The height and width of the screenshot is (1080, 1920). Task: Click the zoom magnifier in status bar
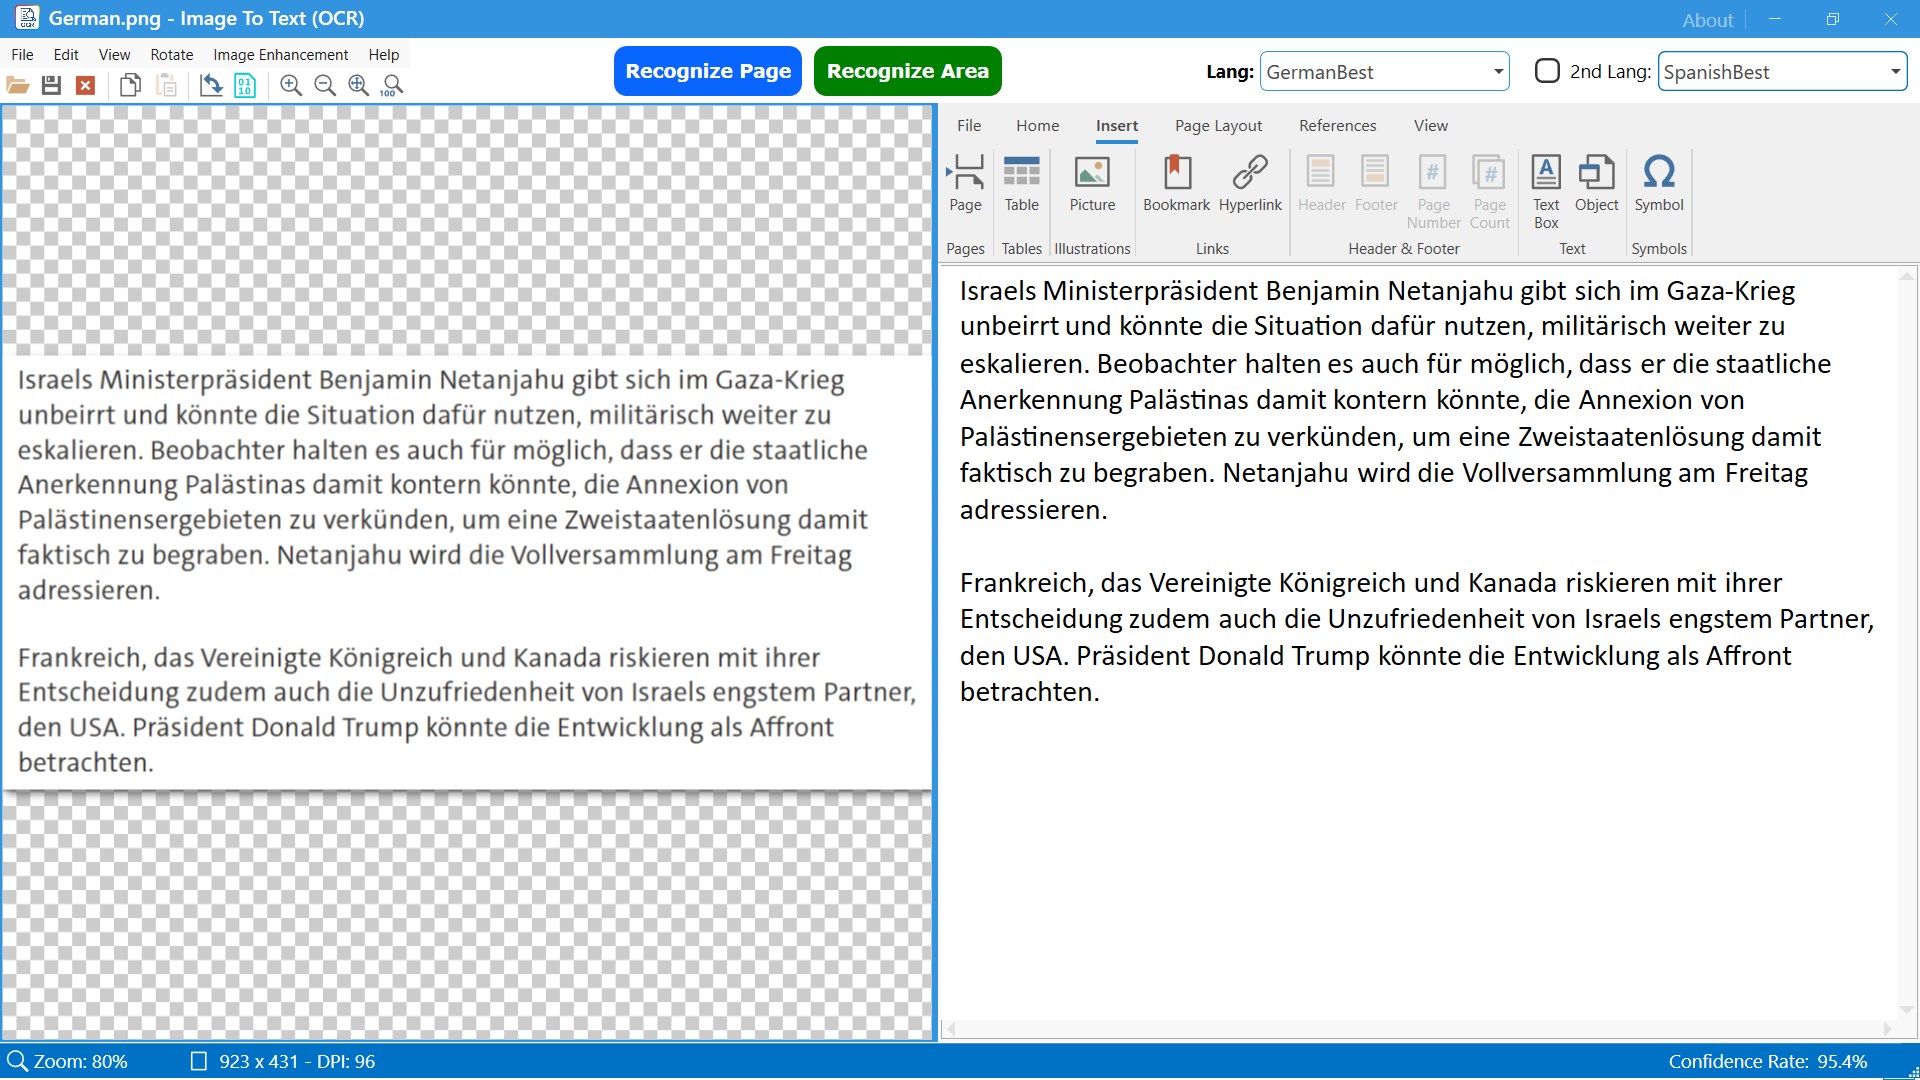pyautogui.click(x=17, y=1061)
